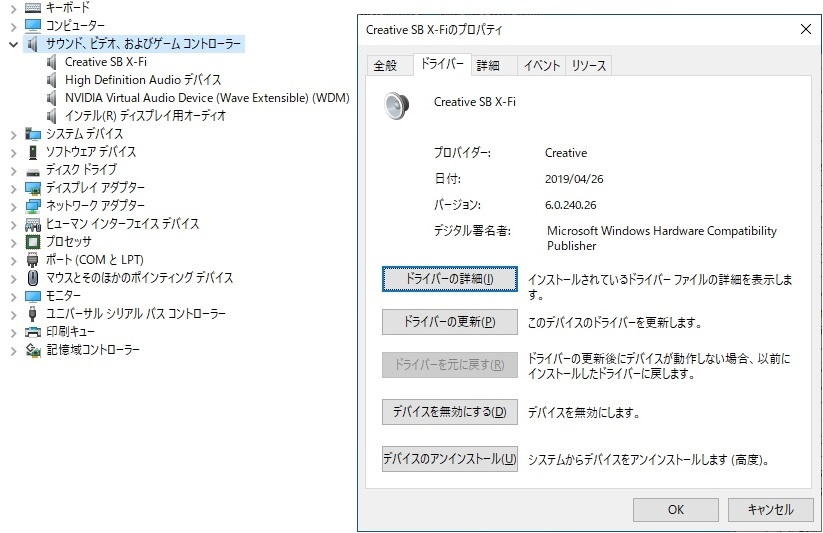
Task: Expand the システム デバイス node
Action: coord(13,134)
